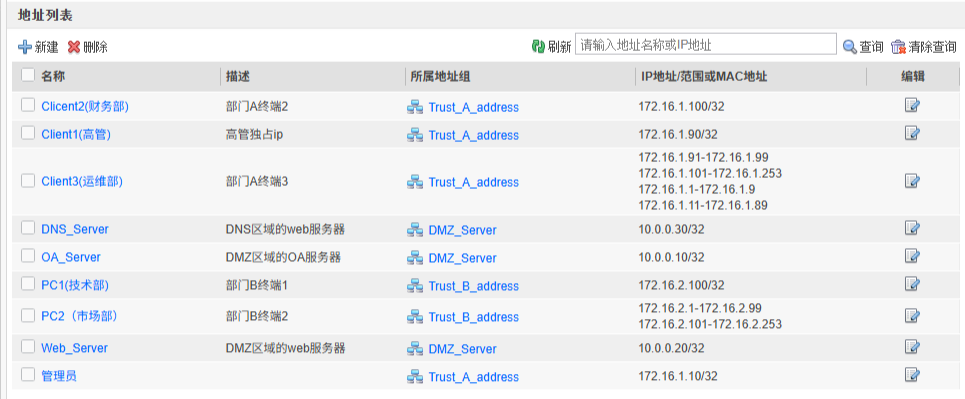Open the Client1(高管) address entry

pos(76,134)
